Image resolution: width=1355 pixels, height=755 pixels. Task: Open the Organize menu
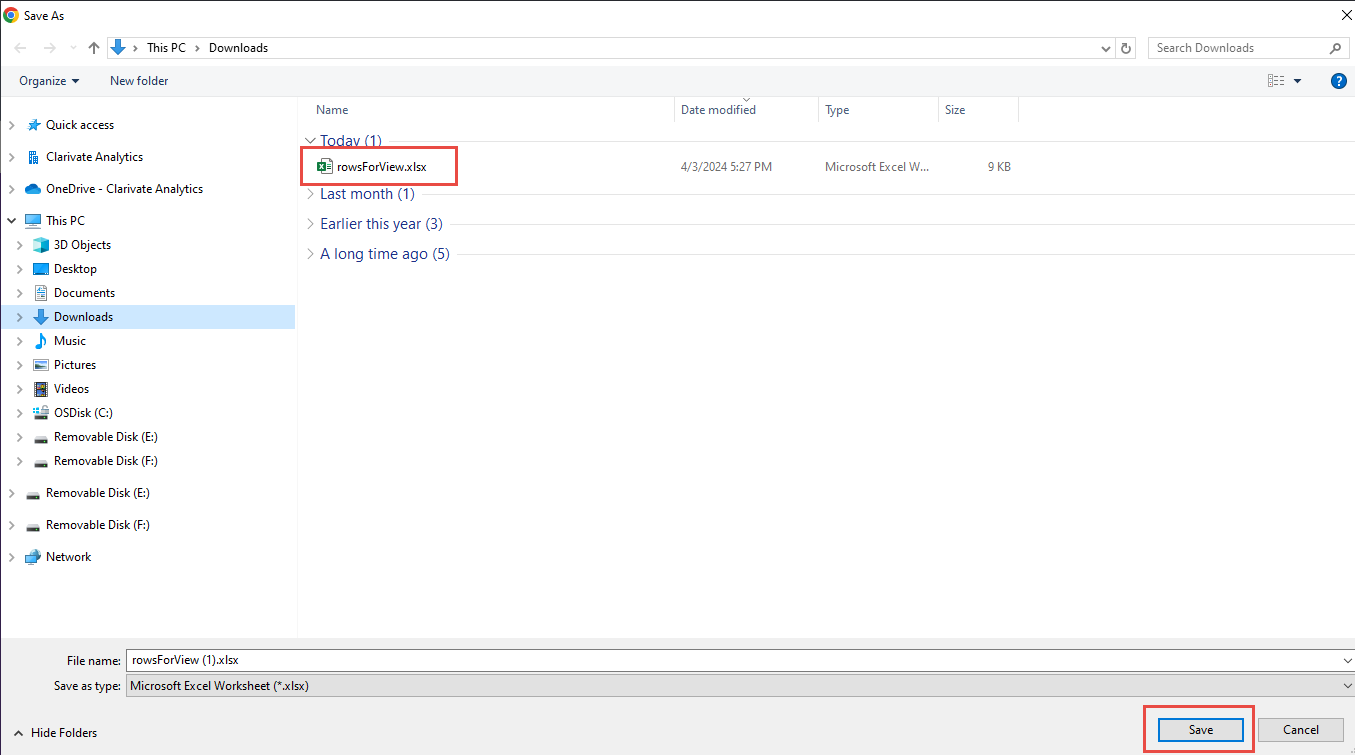49,81
